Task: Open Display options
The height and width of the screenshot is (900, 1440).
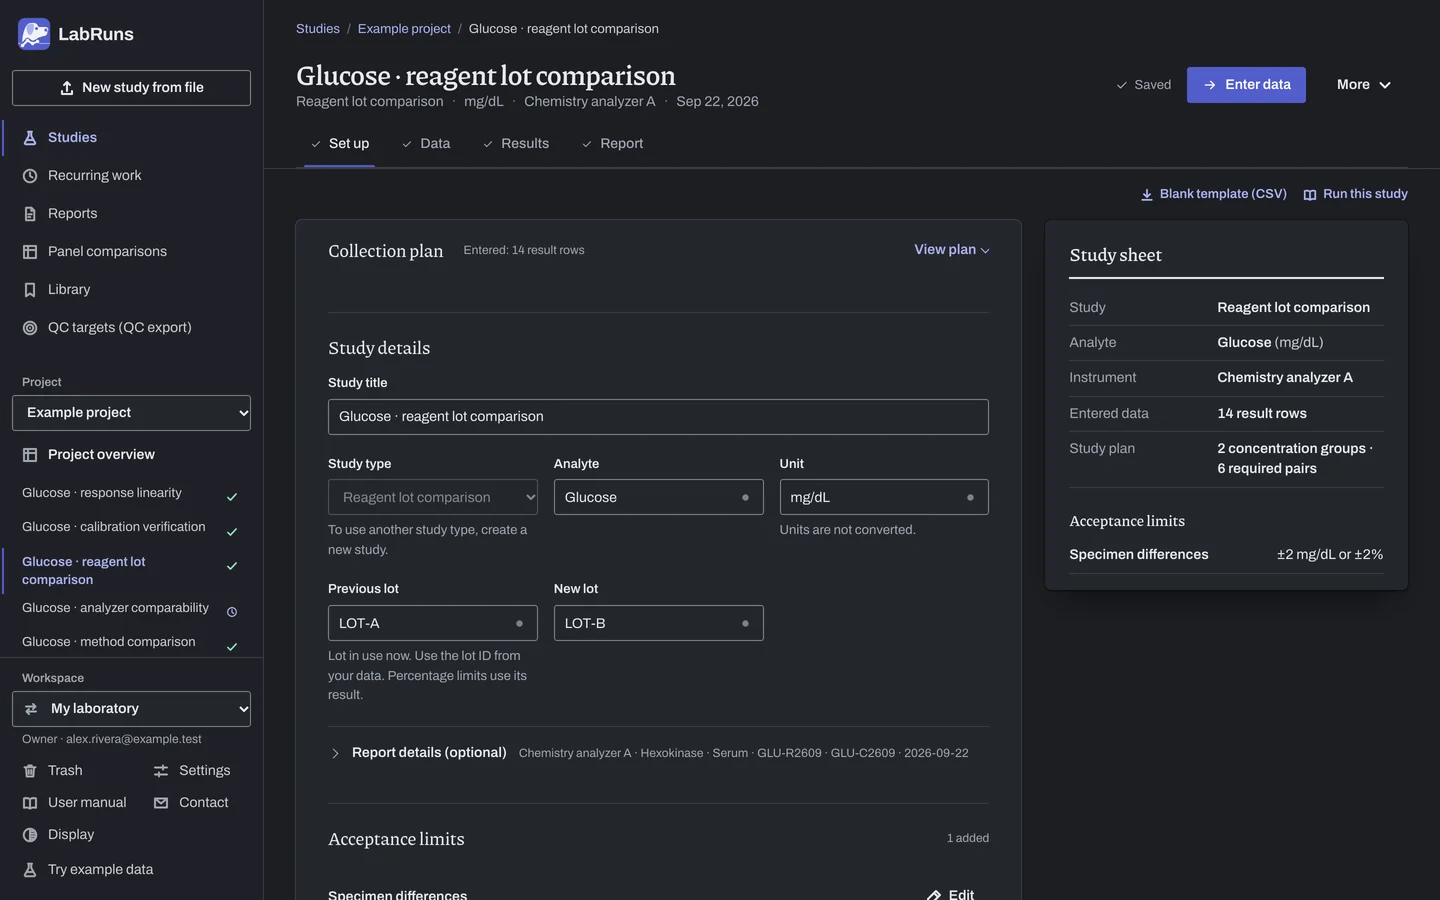Action: [x=58, y=835]
